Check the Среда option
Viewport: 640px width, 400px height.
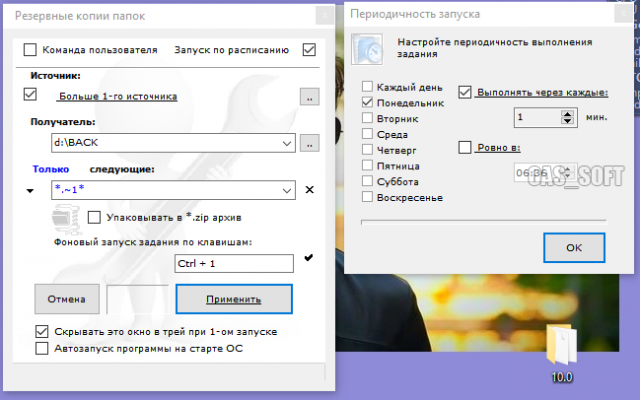[367, 134]
